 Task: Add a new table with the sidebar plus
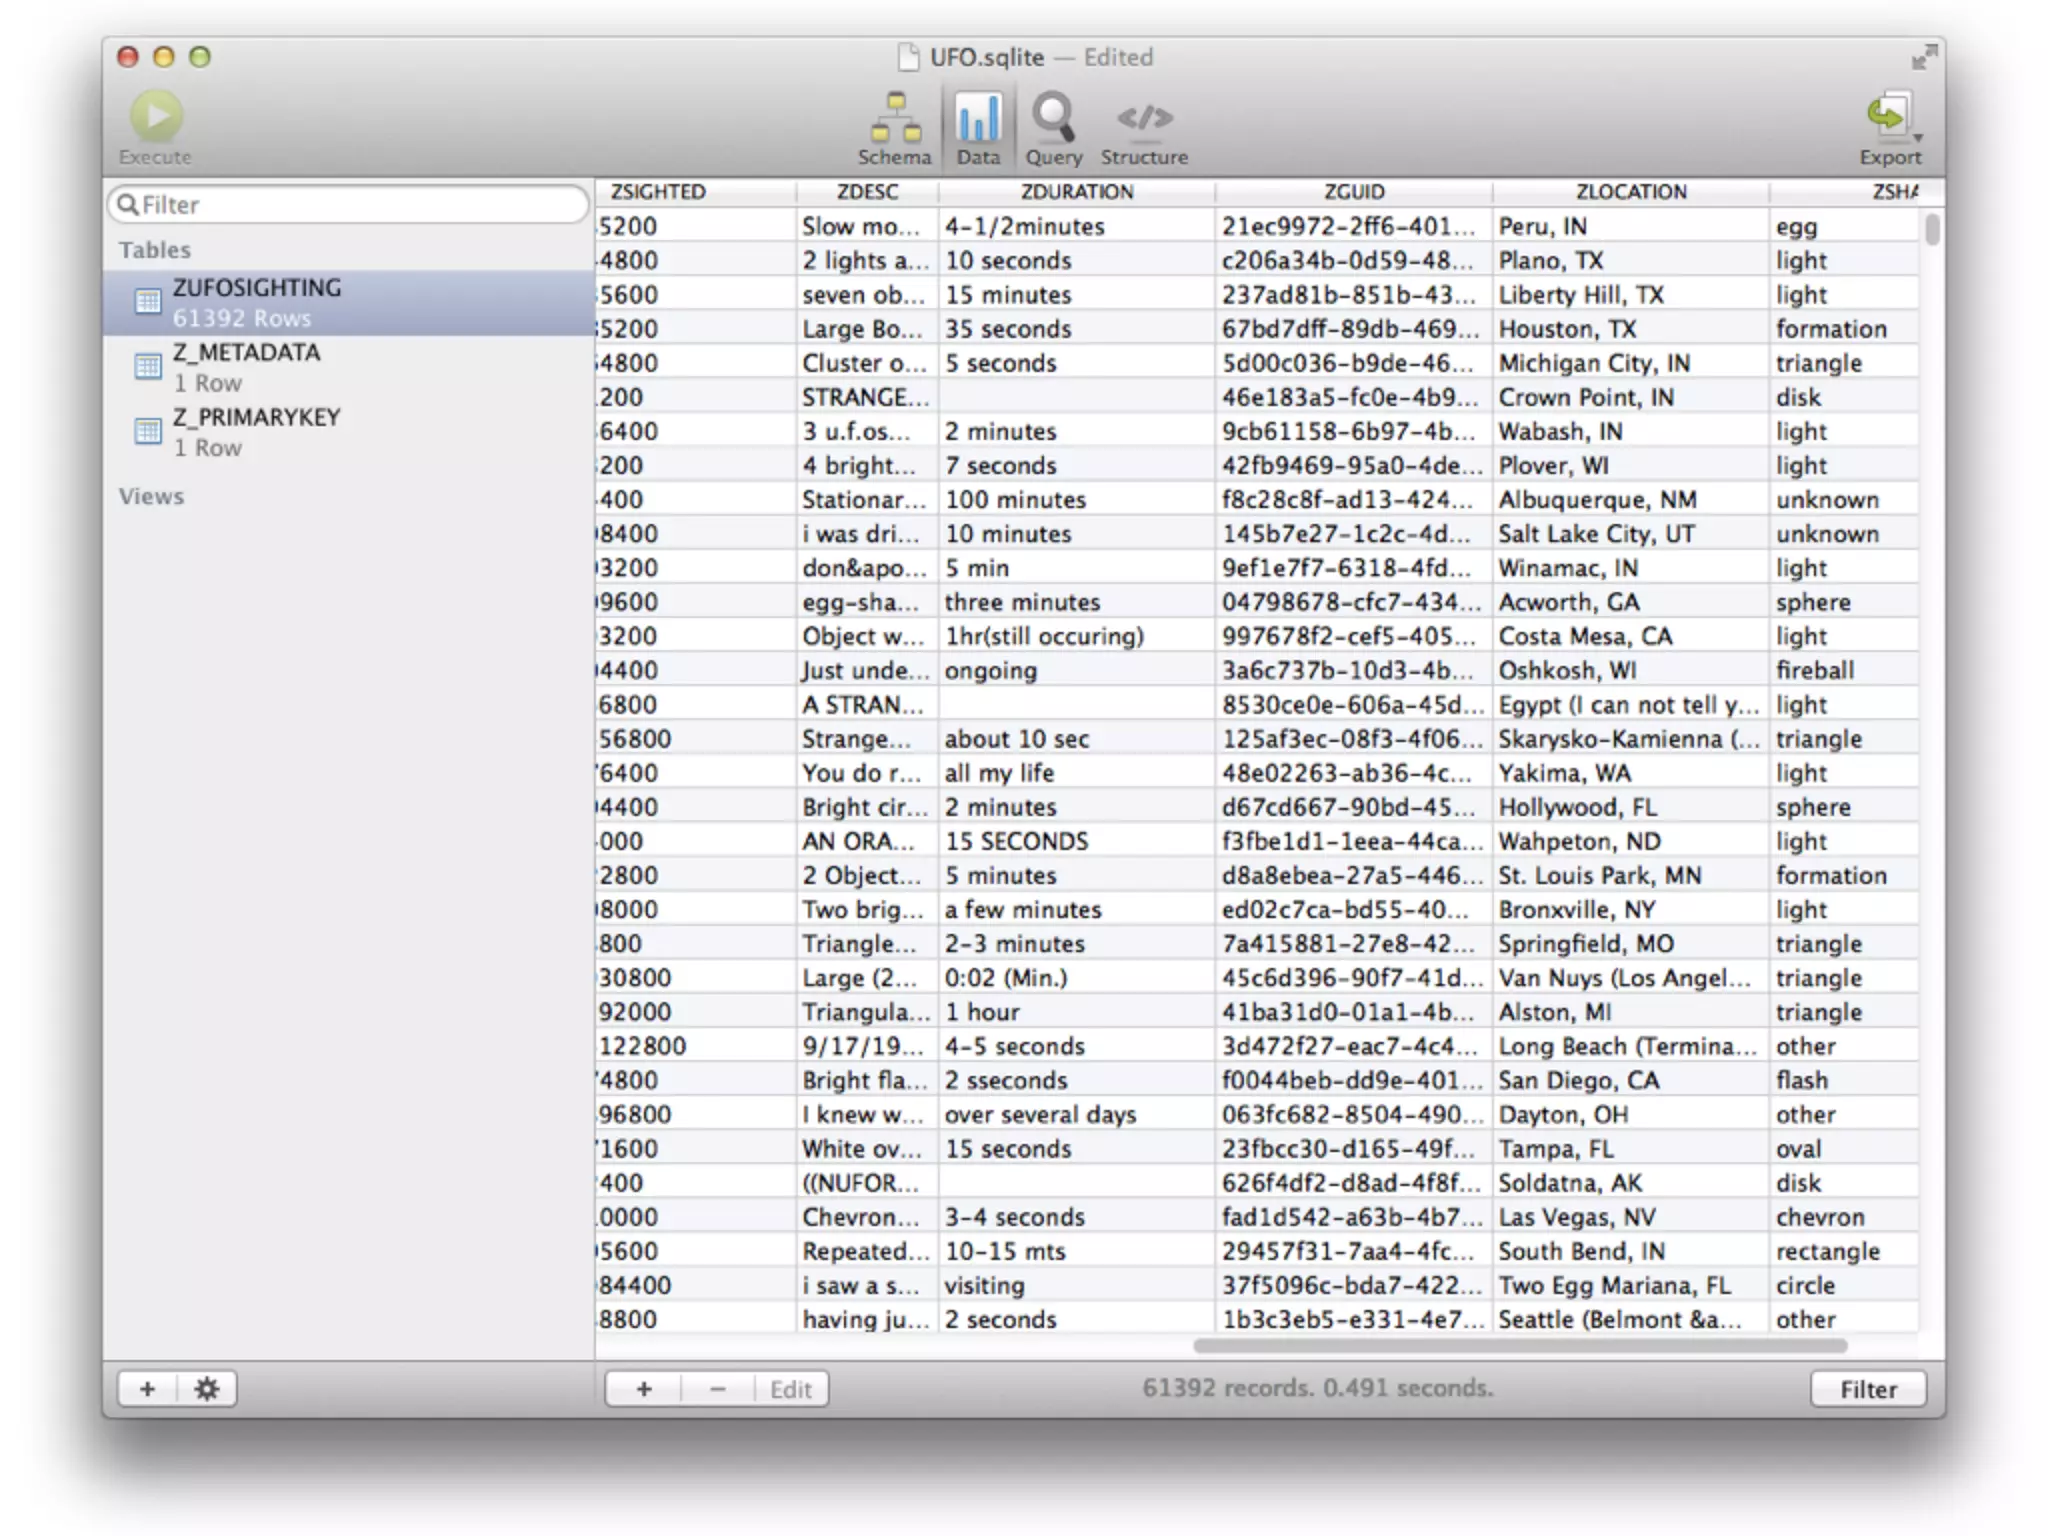148,1388
